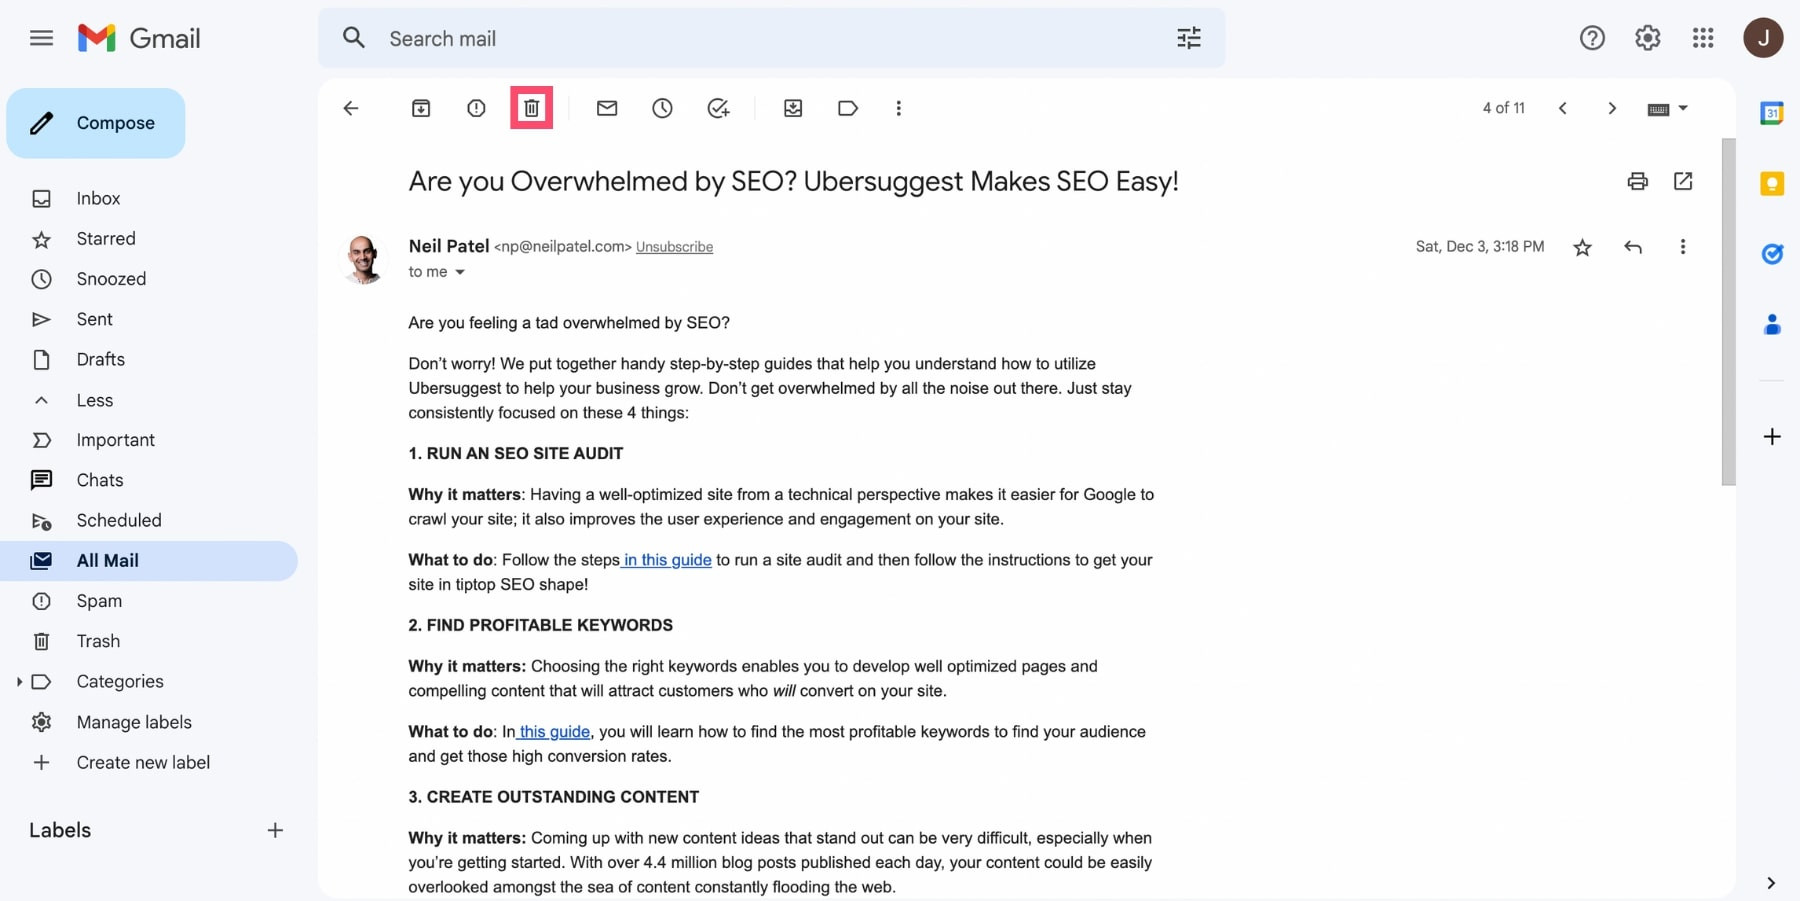Open Google Calendar side panel
The height and width of the screenshot is (901, 1800).
click(1772, 113)
